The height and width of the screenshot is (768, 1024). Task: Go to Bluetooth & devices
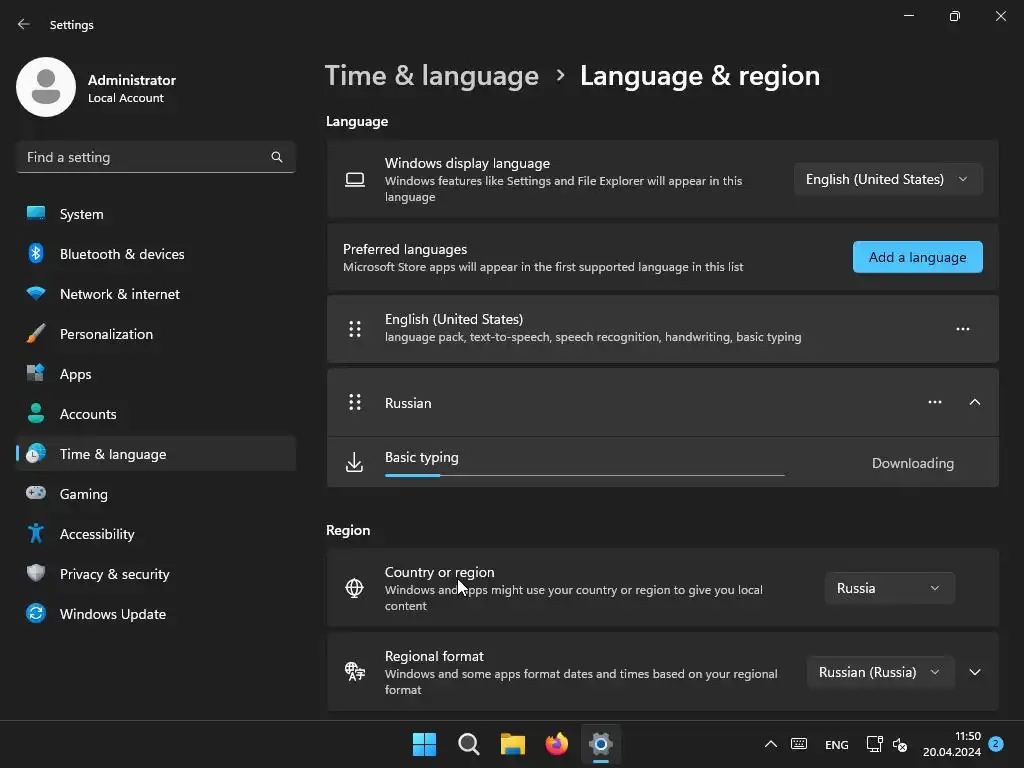pyautogui.click(x=155, y=254)
